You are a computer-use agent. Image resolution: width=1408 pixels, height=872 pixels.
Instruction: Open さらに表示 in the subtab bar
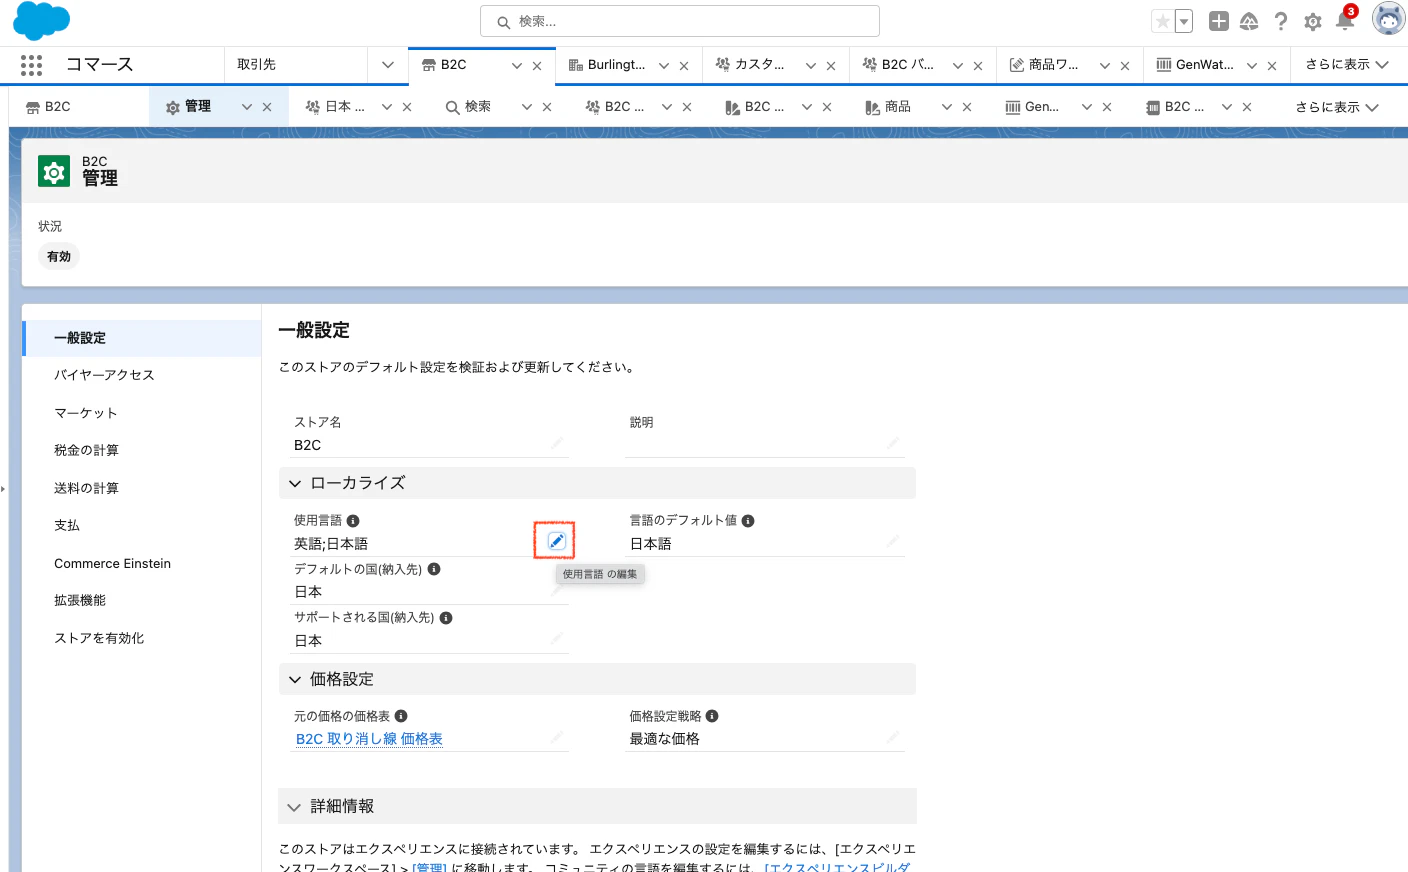pyautogui.click(x=1337, y=107)
